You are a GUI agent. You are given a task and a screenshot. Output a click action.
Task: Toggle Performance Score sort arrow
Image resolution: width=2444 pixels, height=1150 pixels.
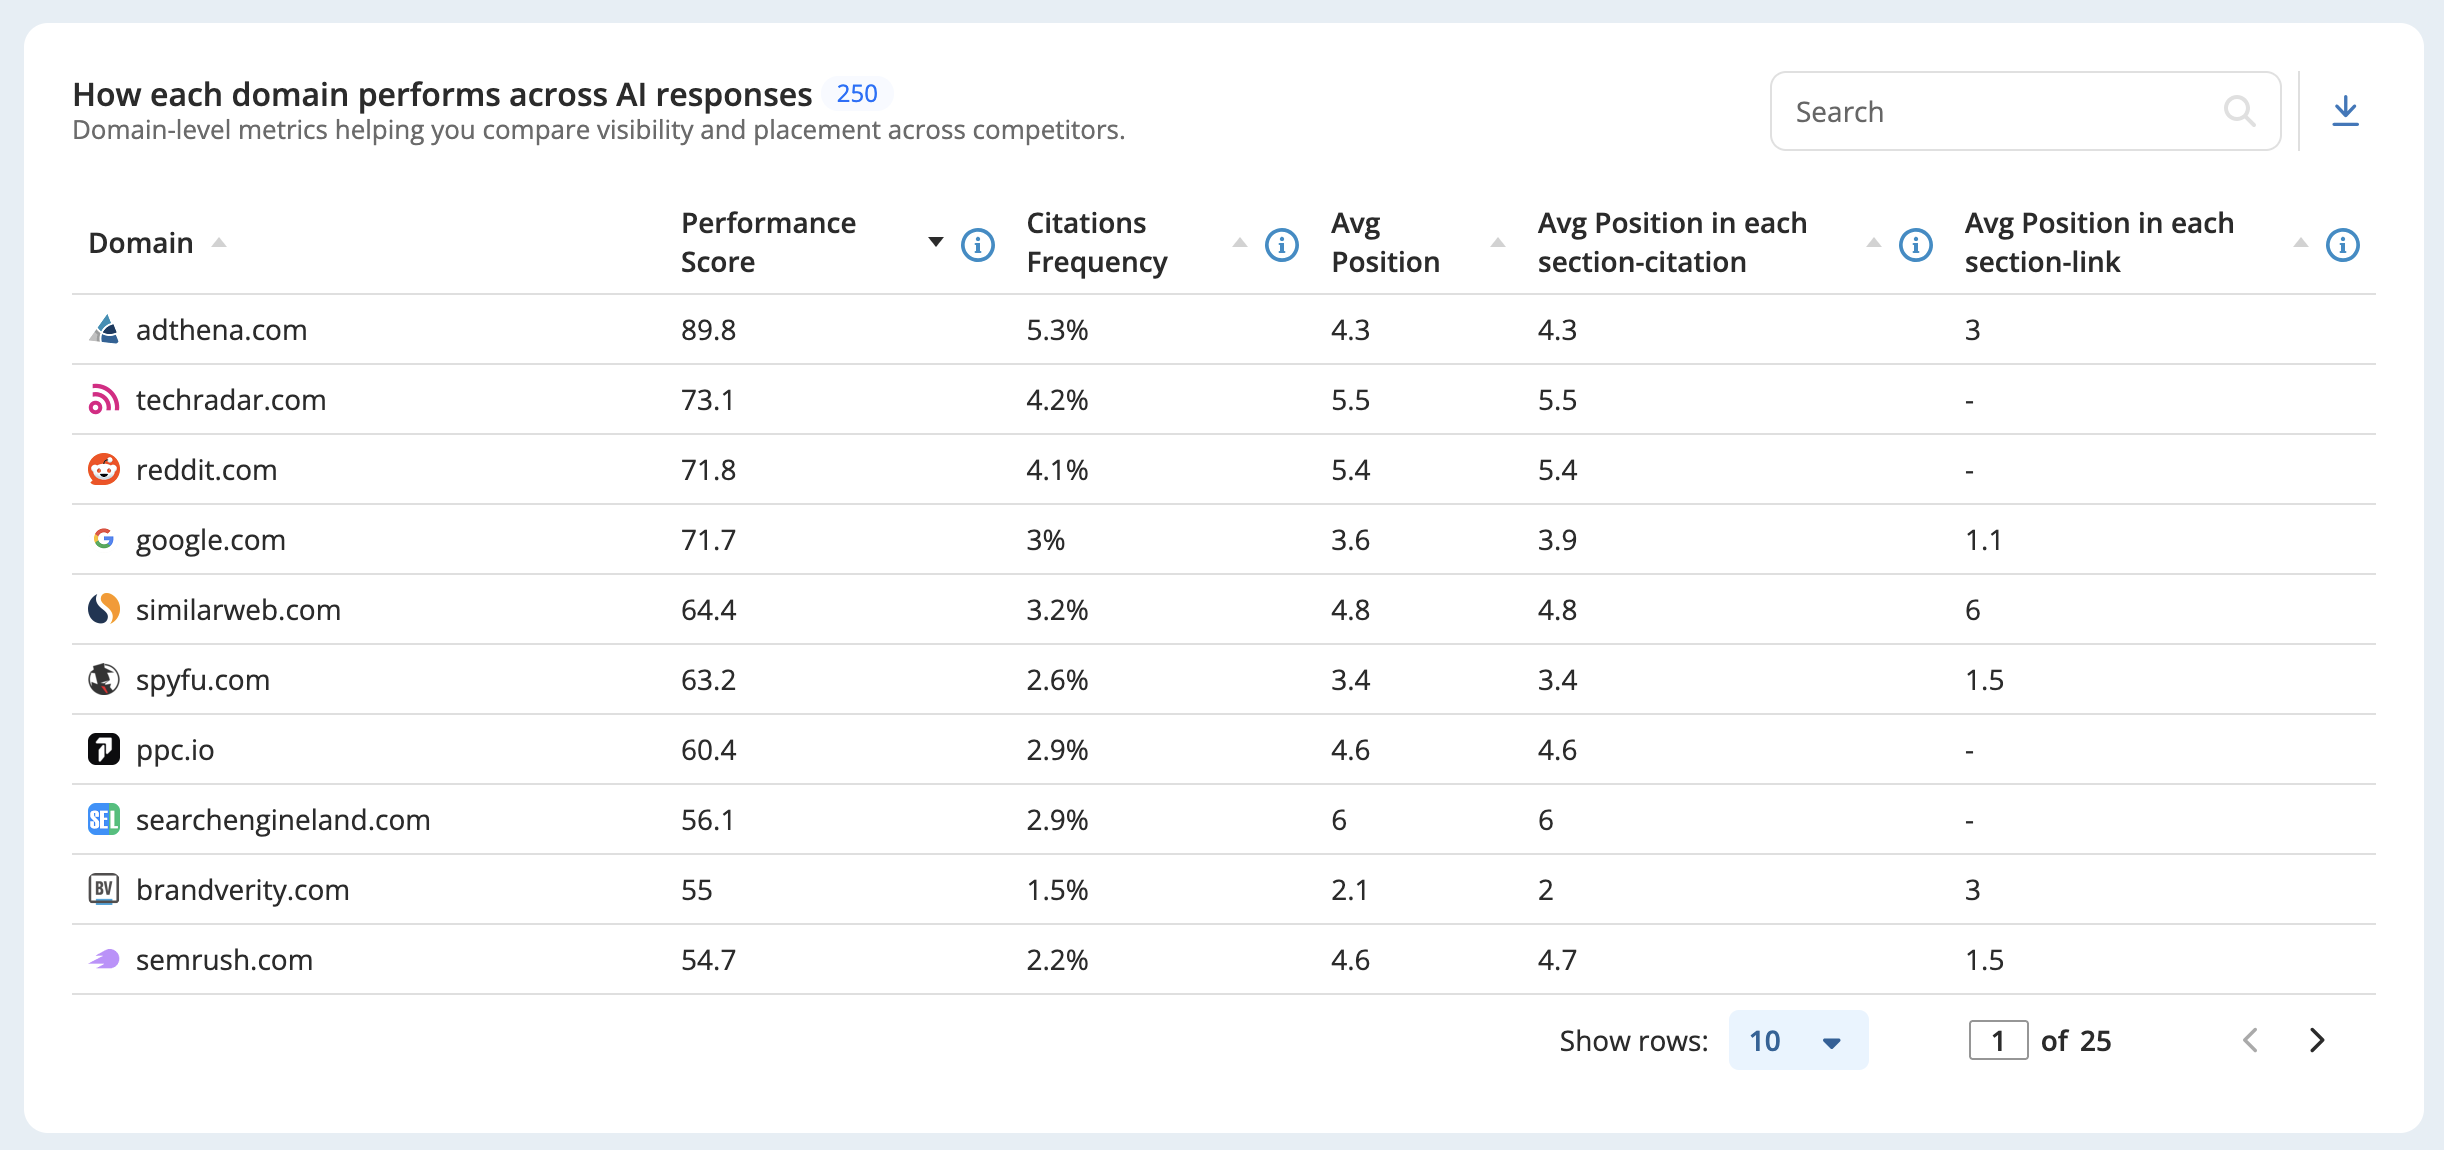pos(935,242)
